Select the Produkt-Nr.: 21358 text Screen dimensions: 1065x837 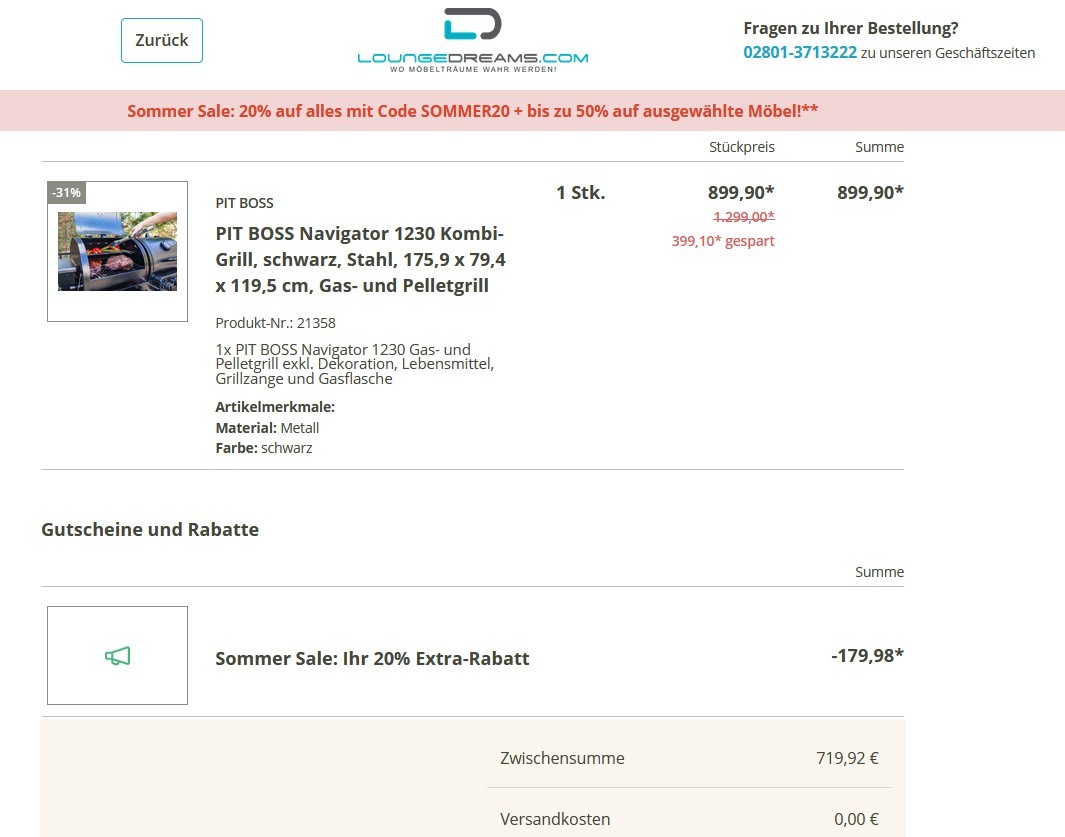(276, 323)
